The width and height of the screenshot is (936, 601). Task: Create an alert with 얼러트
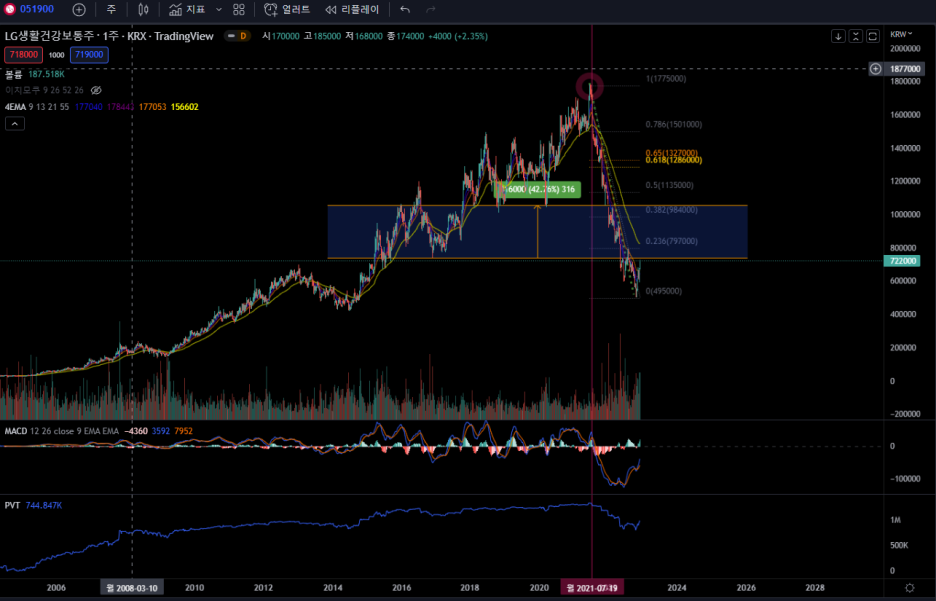pyautogui.click(x=287, y=9)
